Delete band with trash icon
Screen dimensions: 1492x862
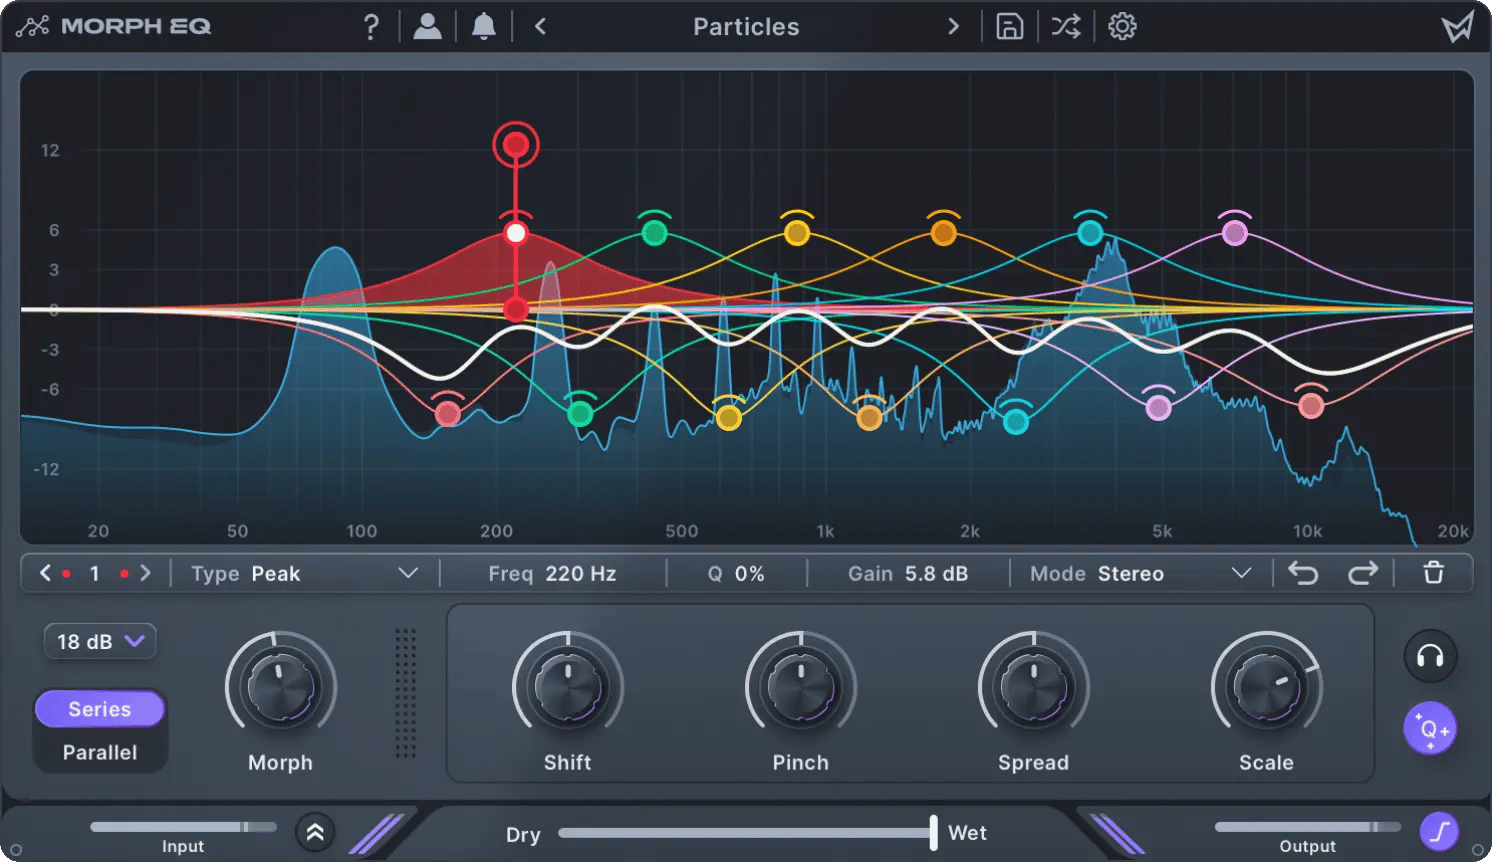1433,573
